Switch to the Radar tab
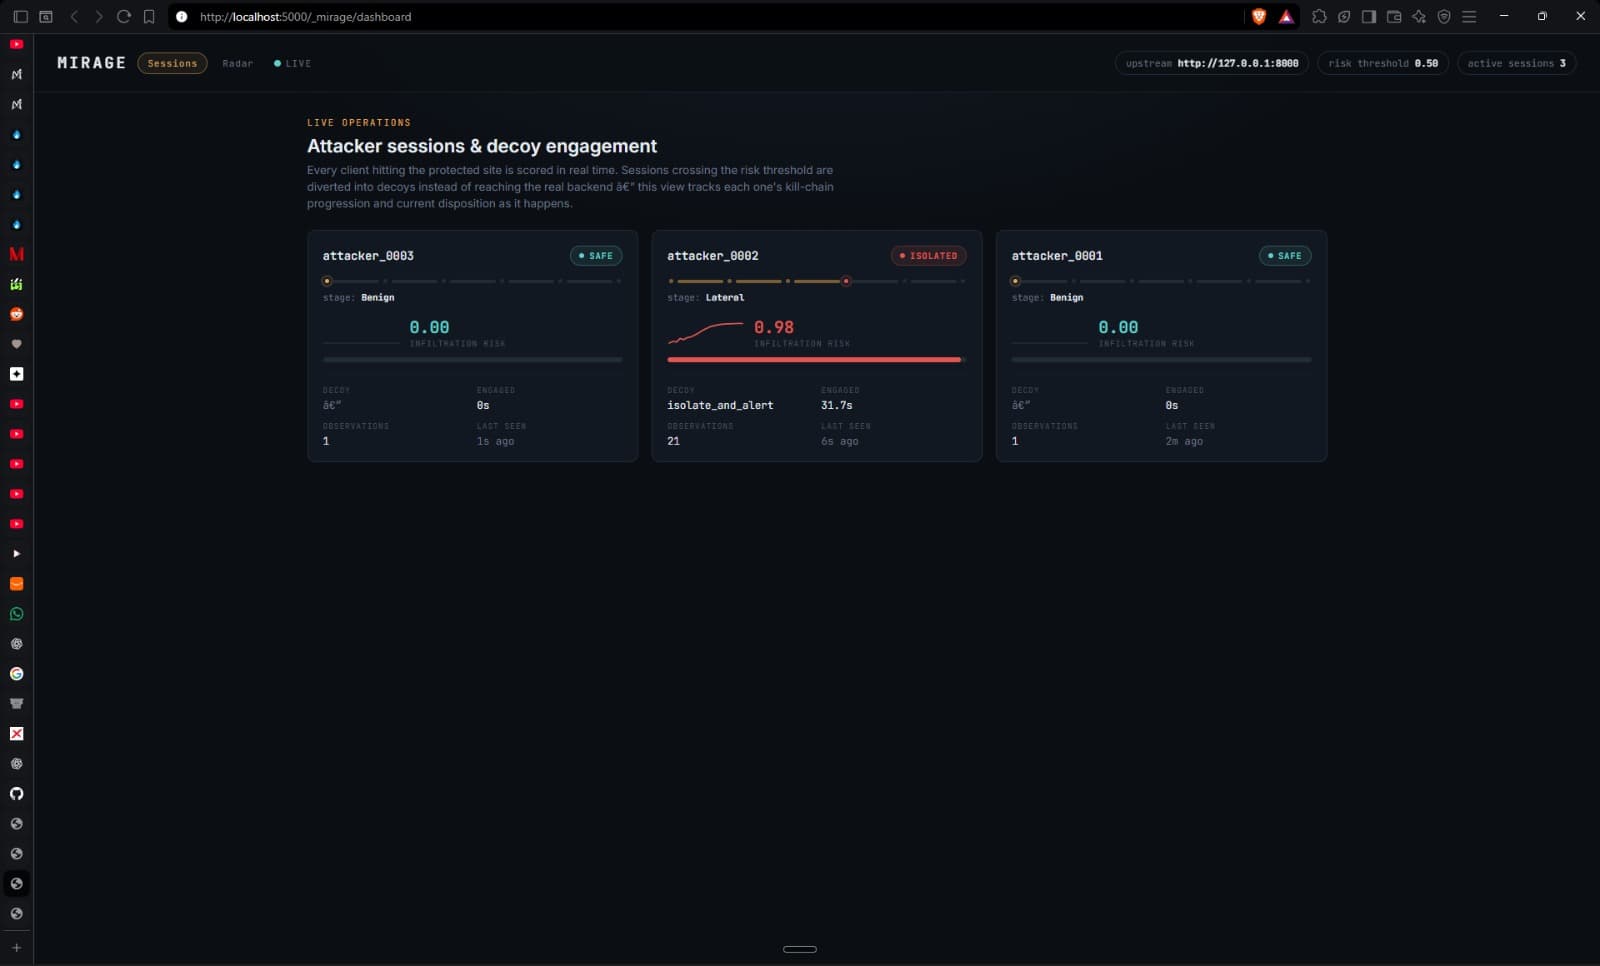 click(x=237, y=63)
